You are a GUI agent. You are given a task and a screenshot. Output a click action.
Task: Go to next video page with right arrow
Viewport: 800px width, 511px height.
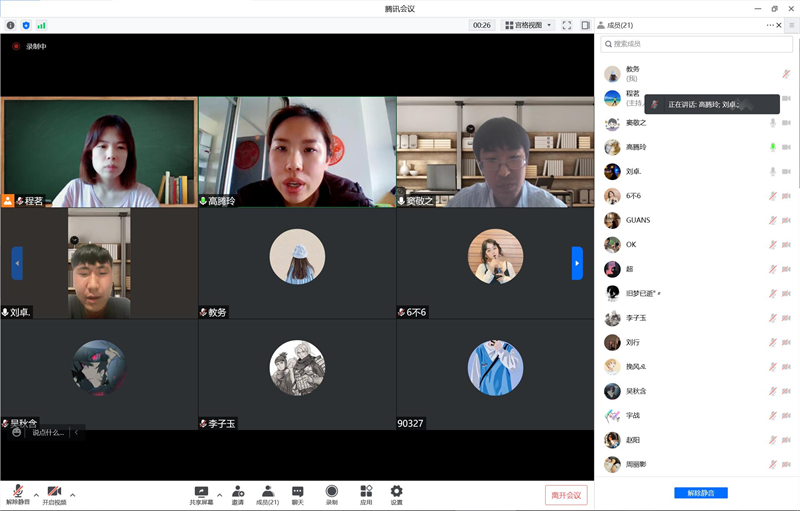pos(577,263)
